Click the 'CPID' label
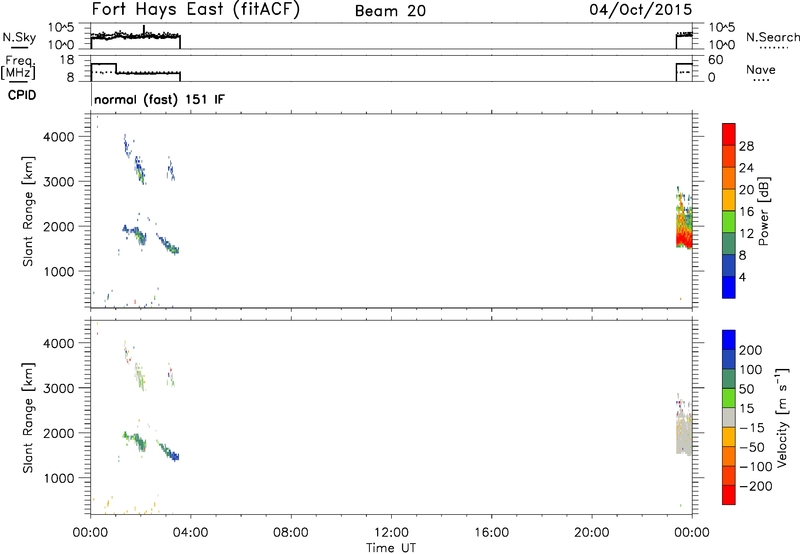The width and height of the screenshot is (800, 554). pyautogui.click(x=22, y=95)
